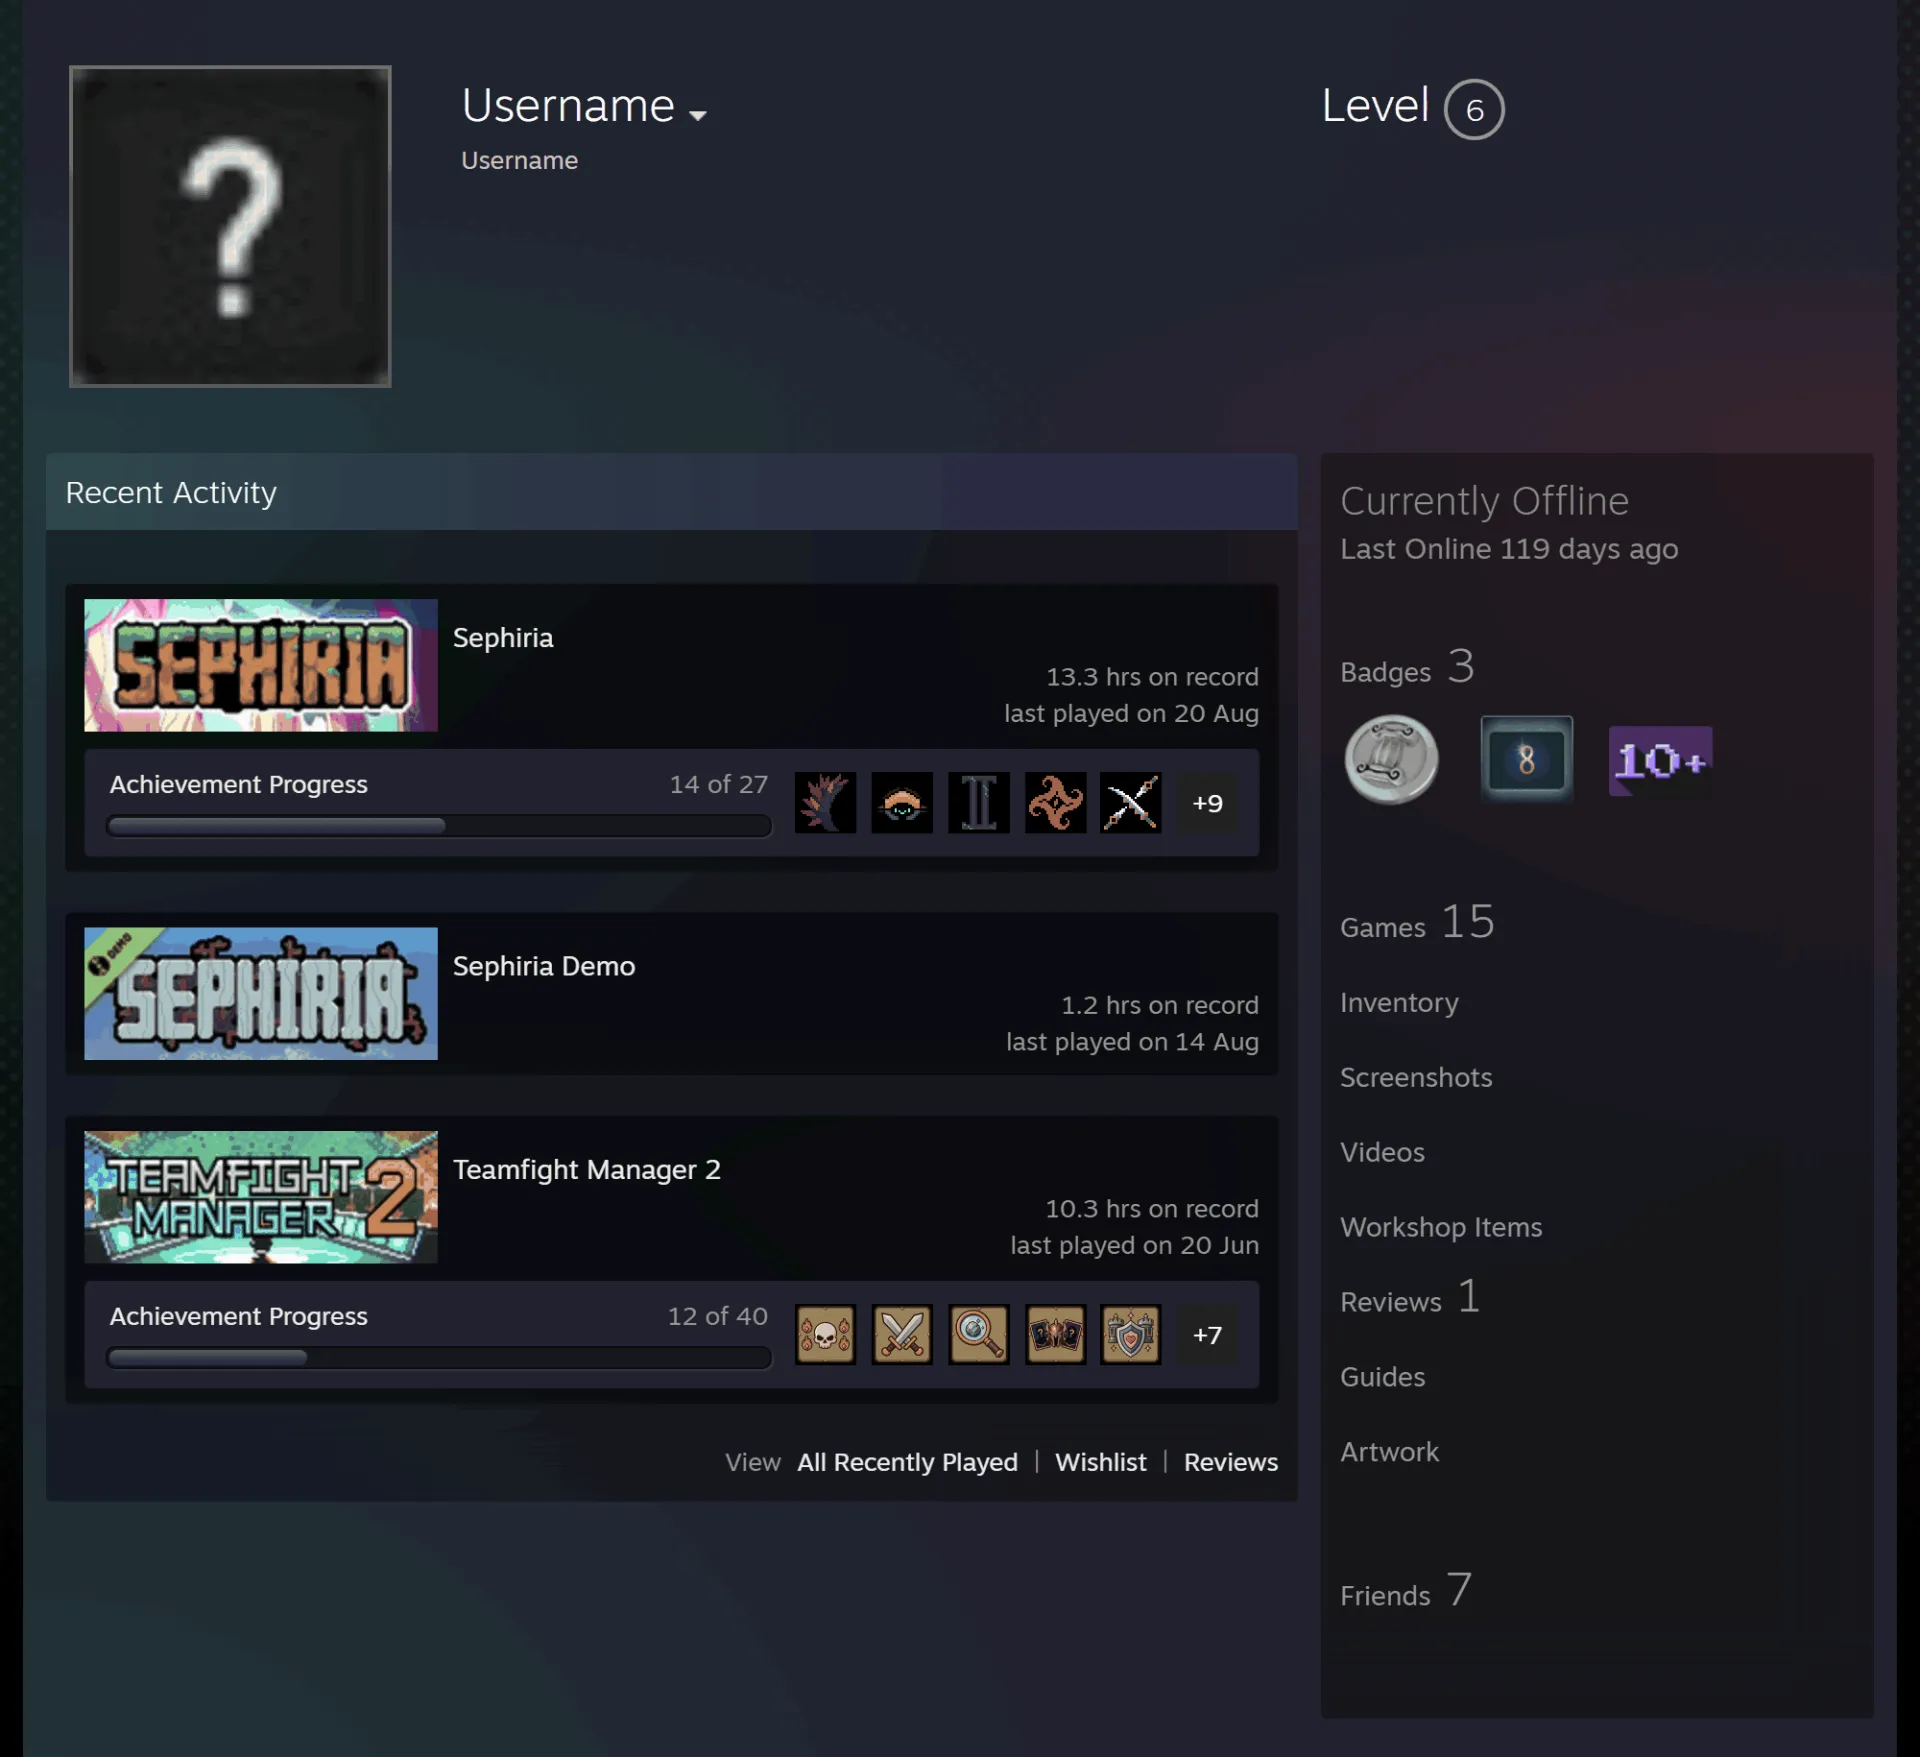
Task: Show Sephiria's +9 more achievements
Action: click(x=1207, y=803)
